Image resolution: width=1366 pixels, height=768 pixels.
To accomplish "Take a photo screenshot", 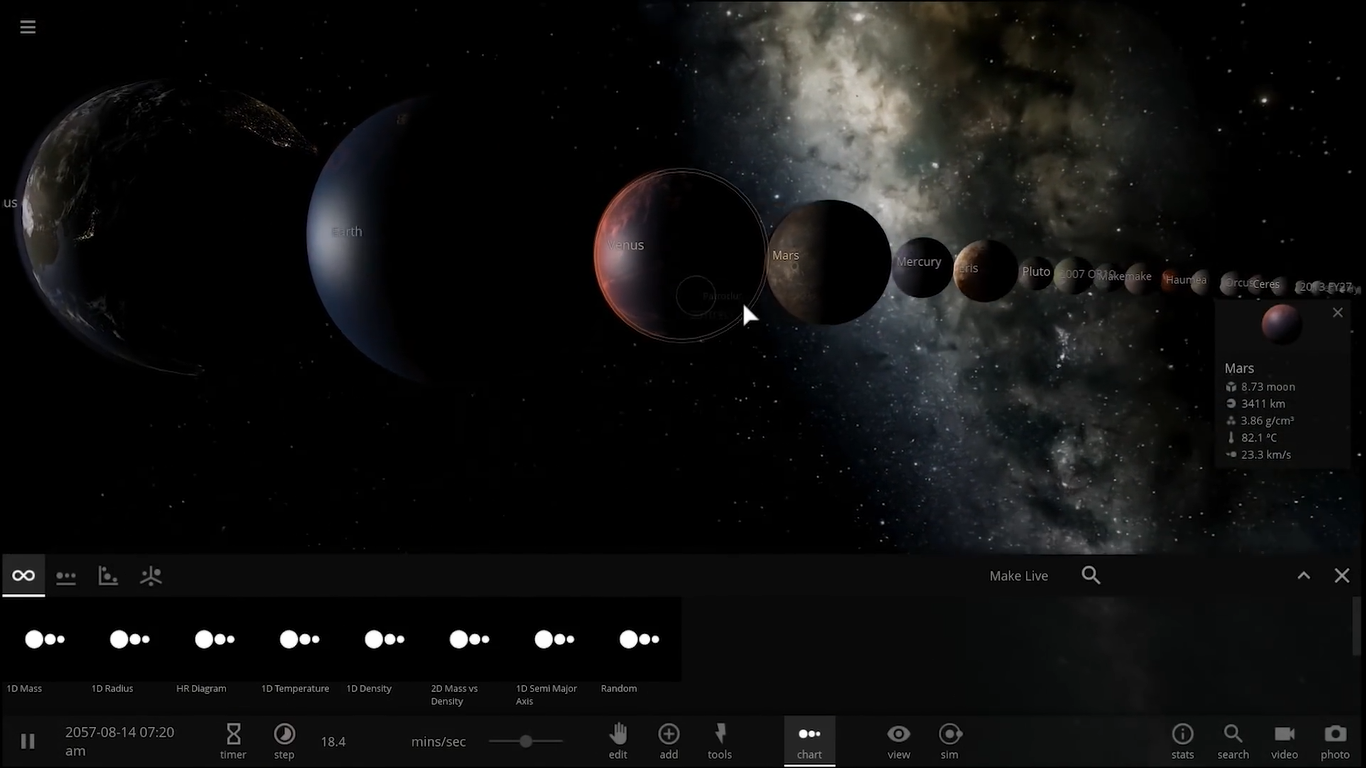I will click(1335, 740).
